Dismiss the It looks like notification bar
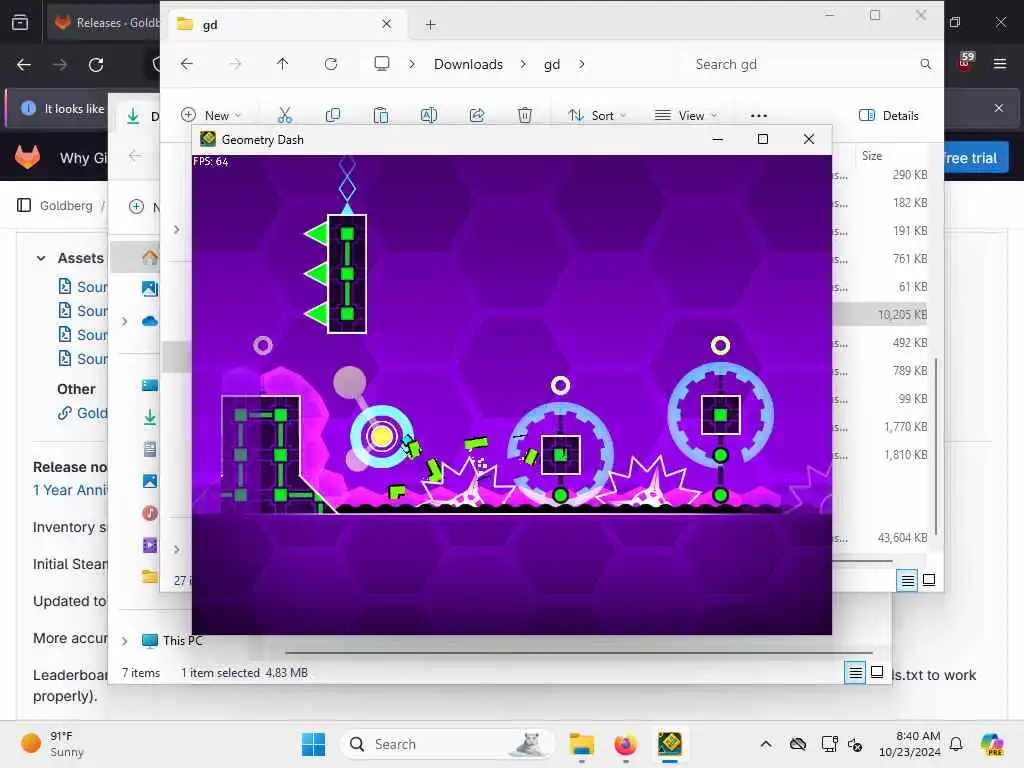The height and width of the screenshot is (768, 1024). [999, 108]
